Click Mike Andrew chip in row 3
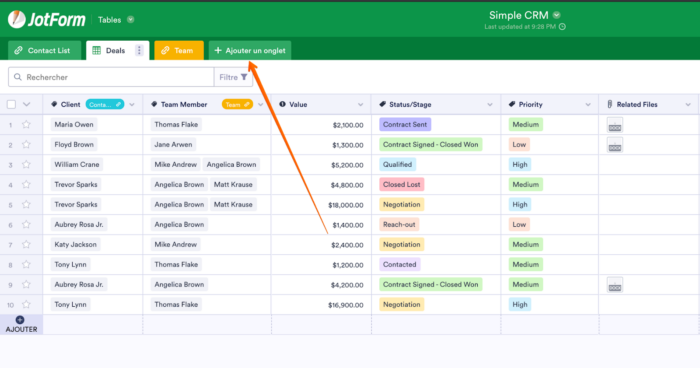Screen dimensions: 700x368 [x=175, y=164]
